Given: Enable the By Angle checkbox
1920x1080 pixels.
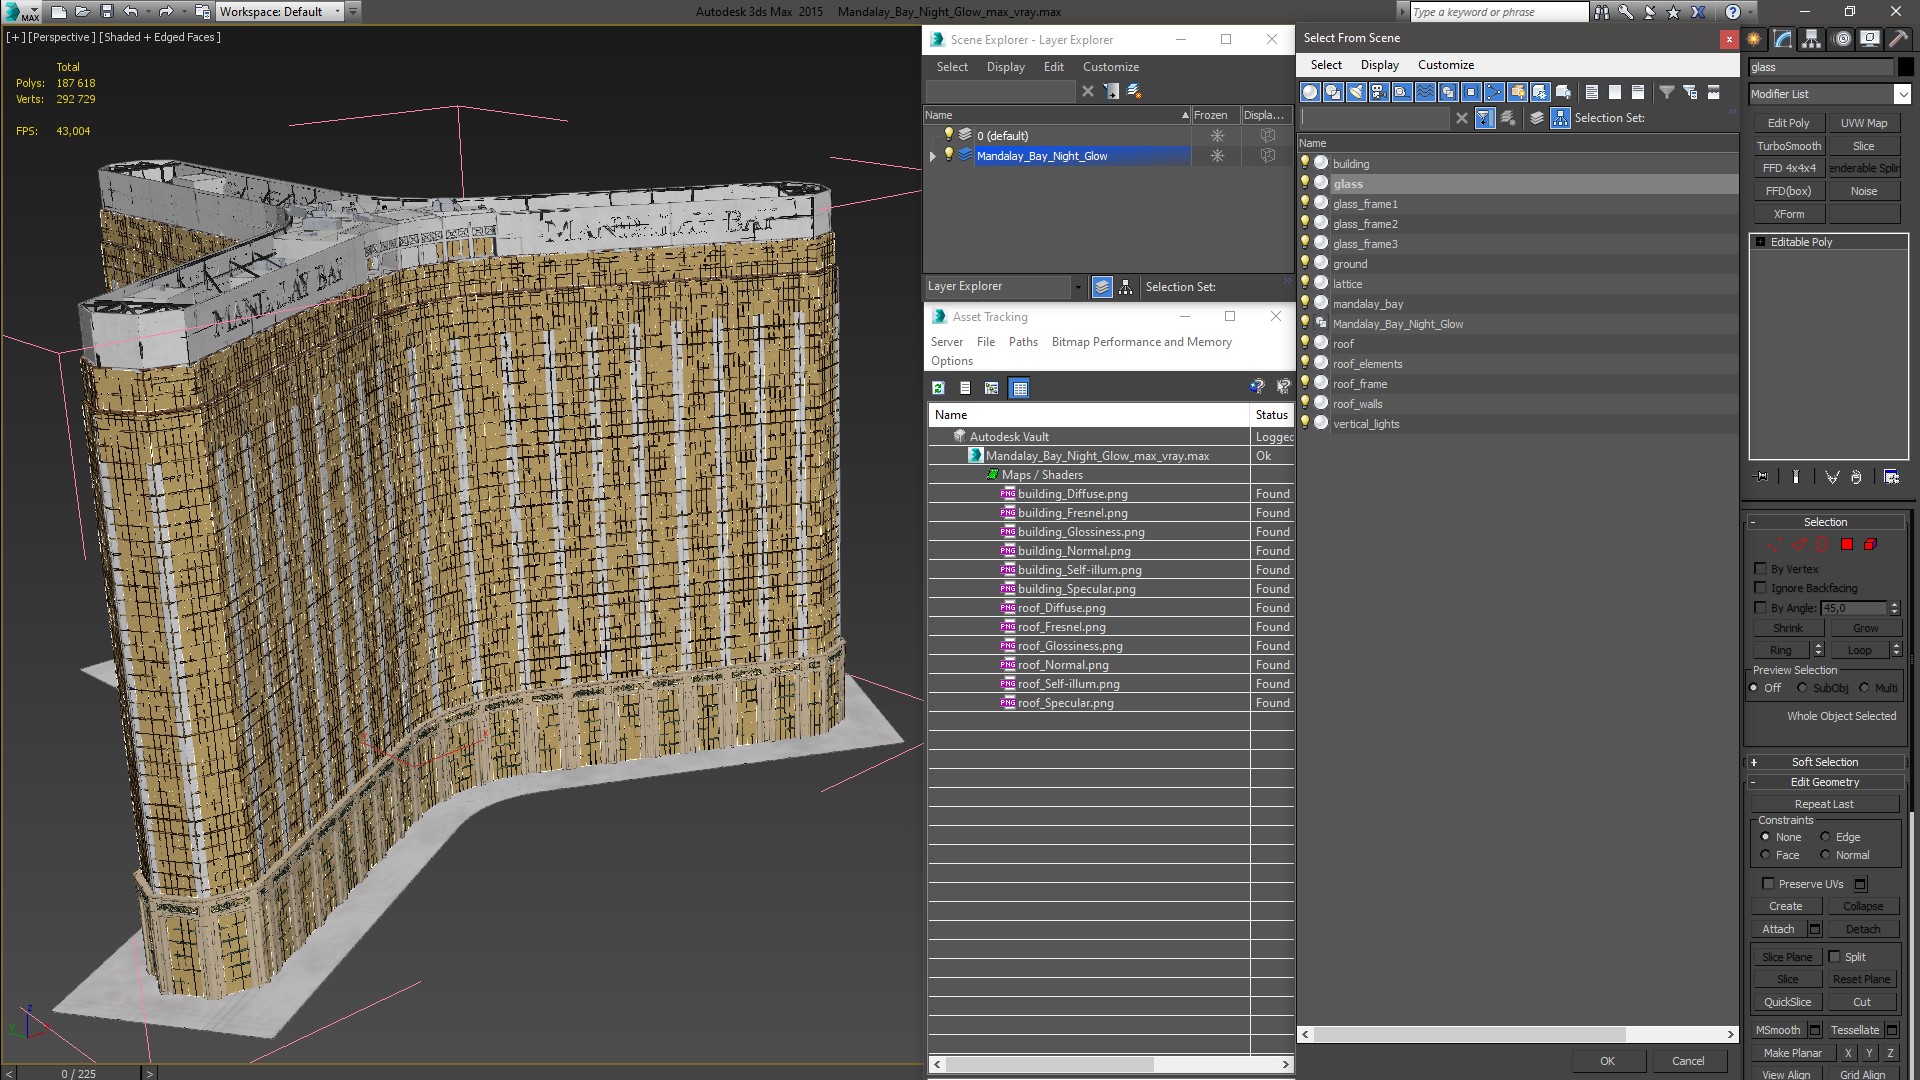Looking at the screenshot, I should click(1761, 607).
